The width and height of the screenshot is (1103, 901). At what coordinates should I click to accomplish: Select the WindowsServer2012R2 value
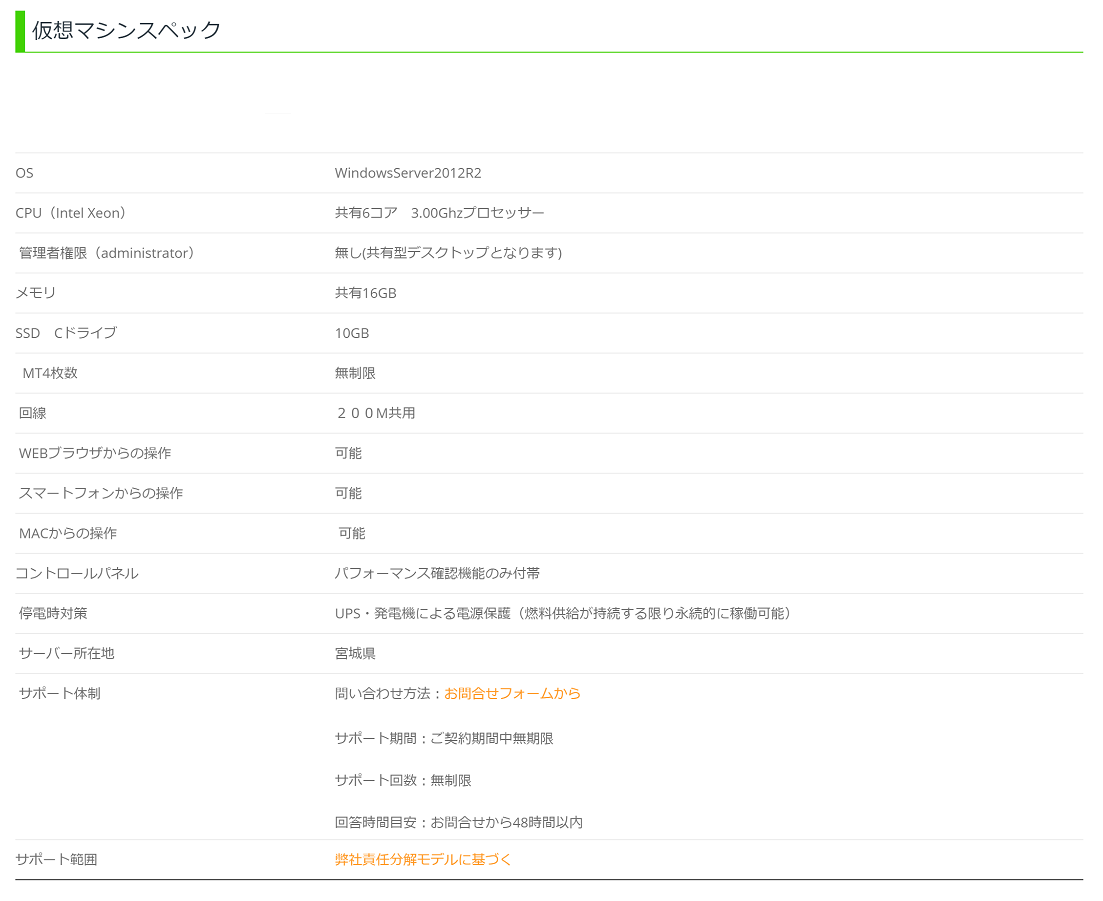click(x=408, y=173)
